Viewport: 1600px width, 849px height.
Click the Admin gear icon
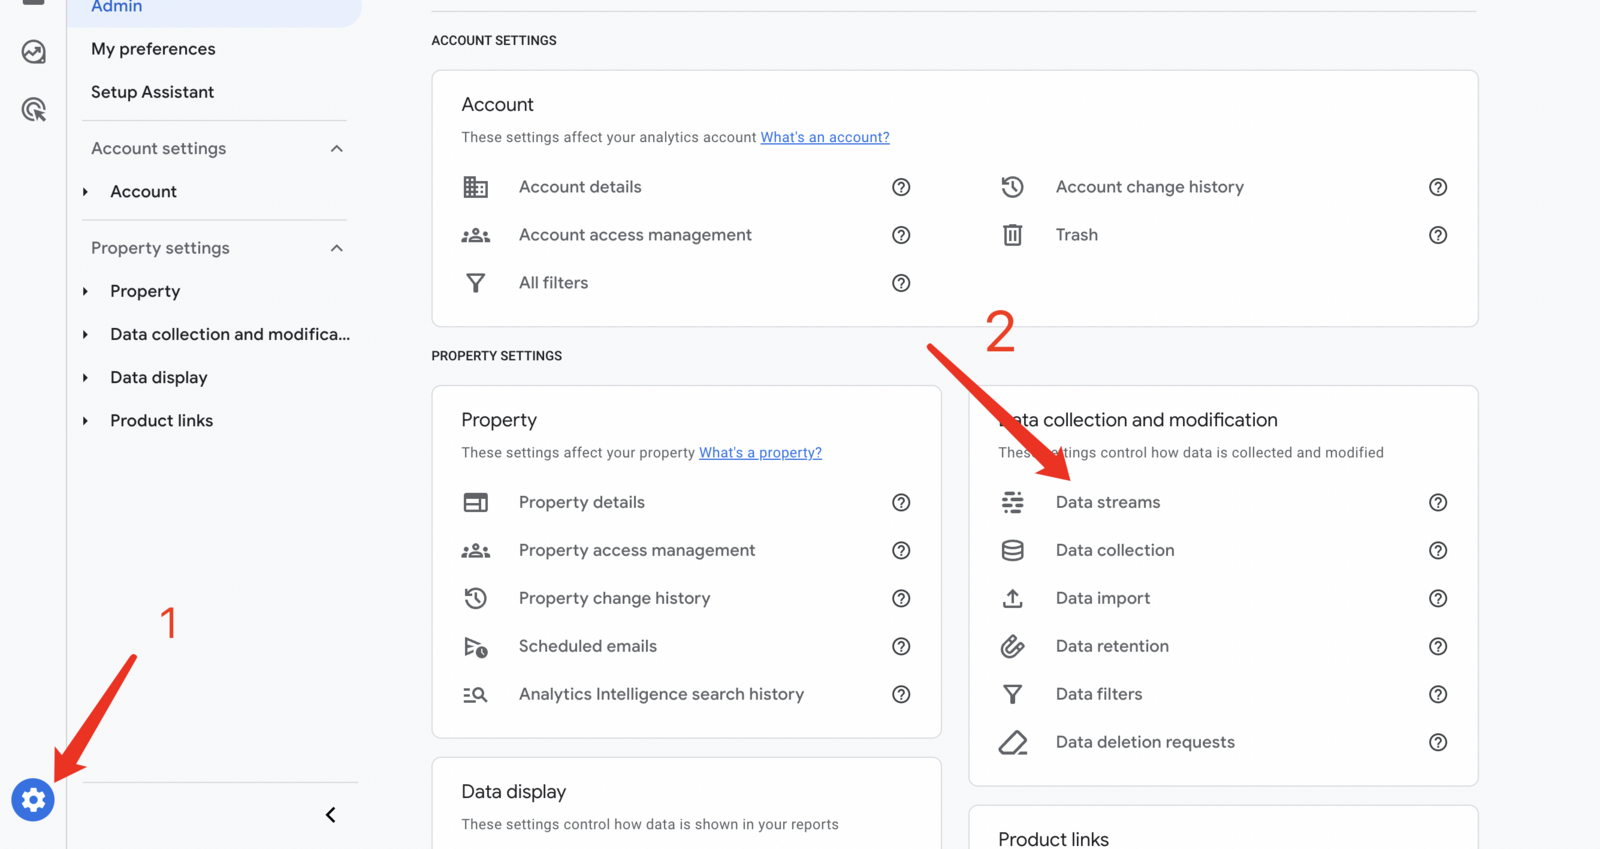click(x=33, y=800)
